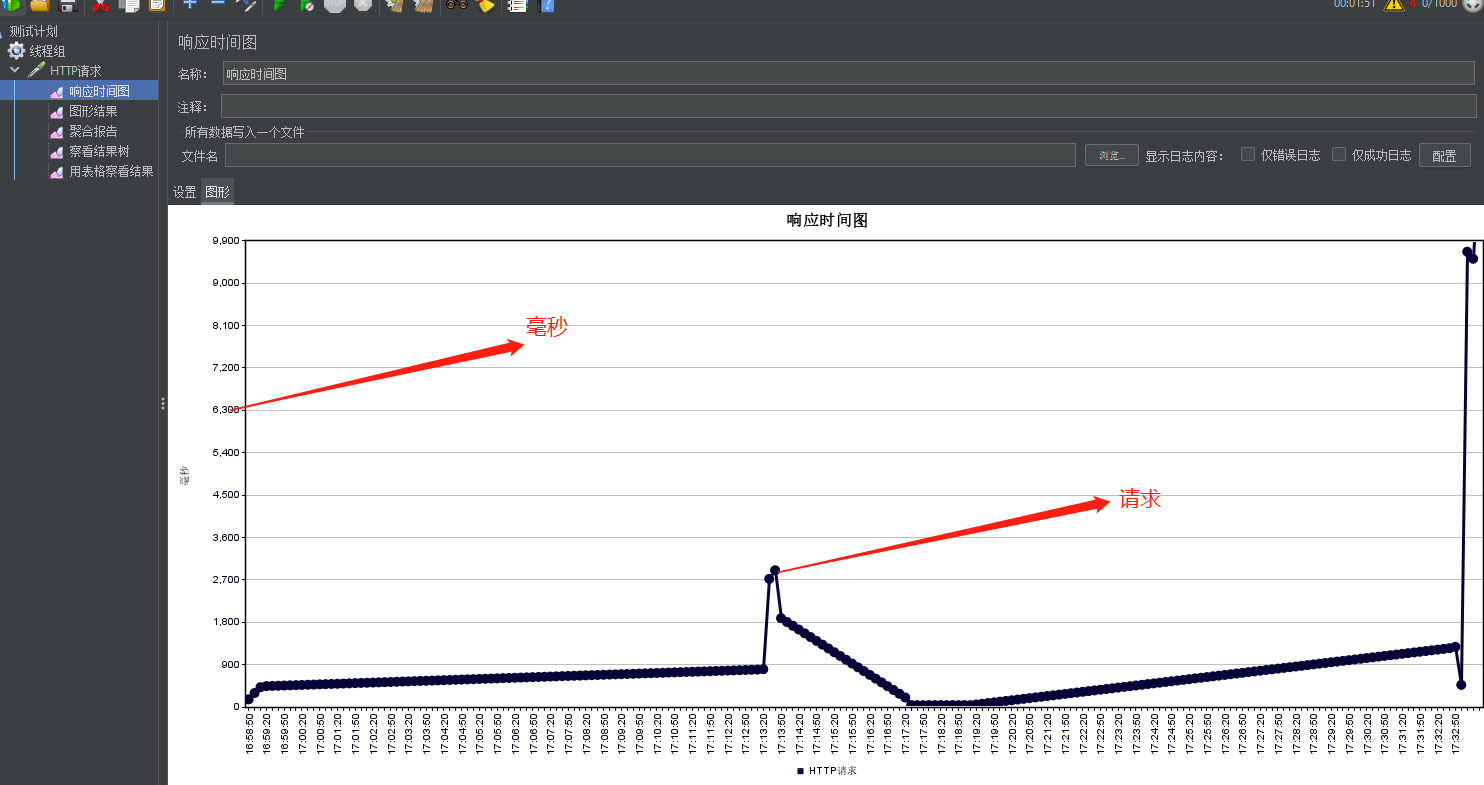
Task: Click the 4,500 label on the y-axis
Action: (x=226, y=495)
